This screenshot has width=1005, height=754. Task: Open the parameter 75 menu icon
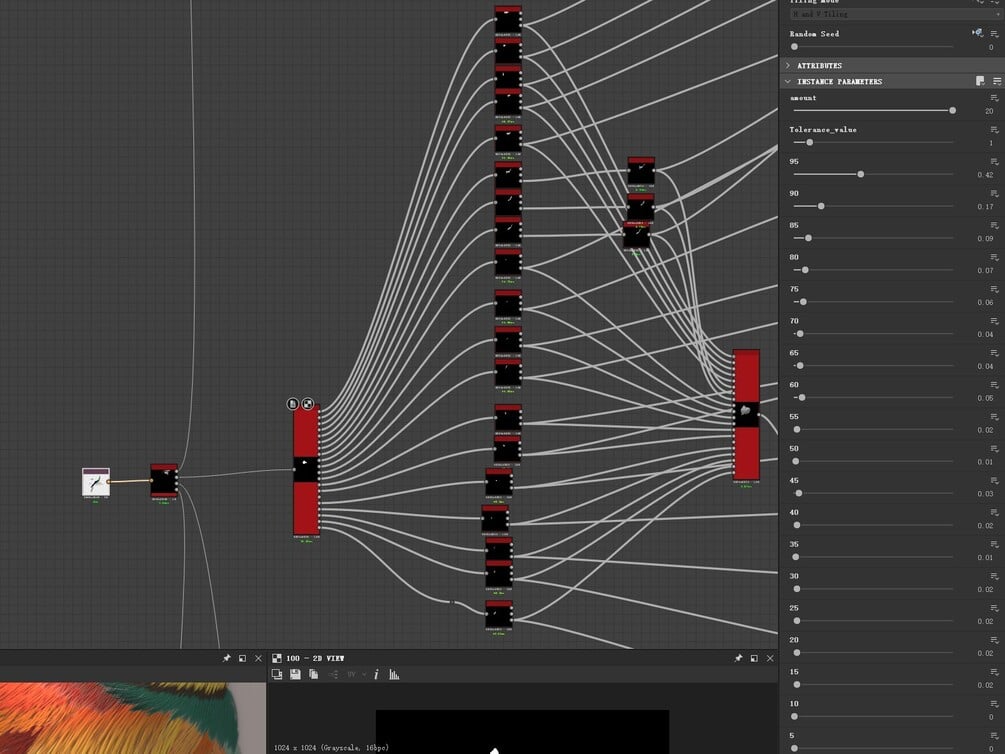pos(995,289)
